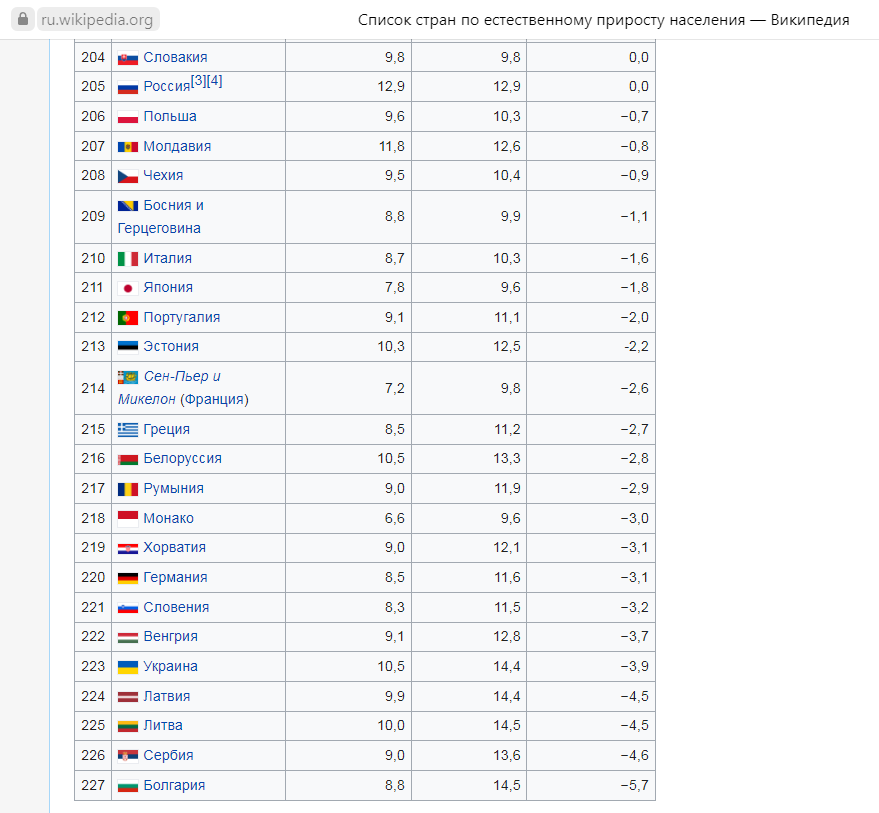Image resolution: width=879 pixels, height=813 pixels.
Task: Click the 13,3 value in Белоруссия row
Action: click(x=507, y=458)
